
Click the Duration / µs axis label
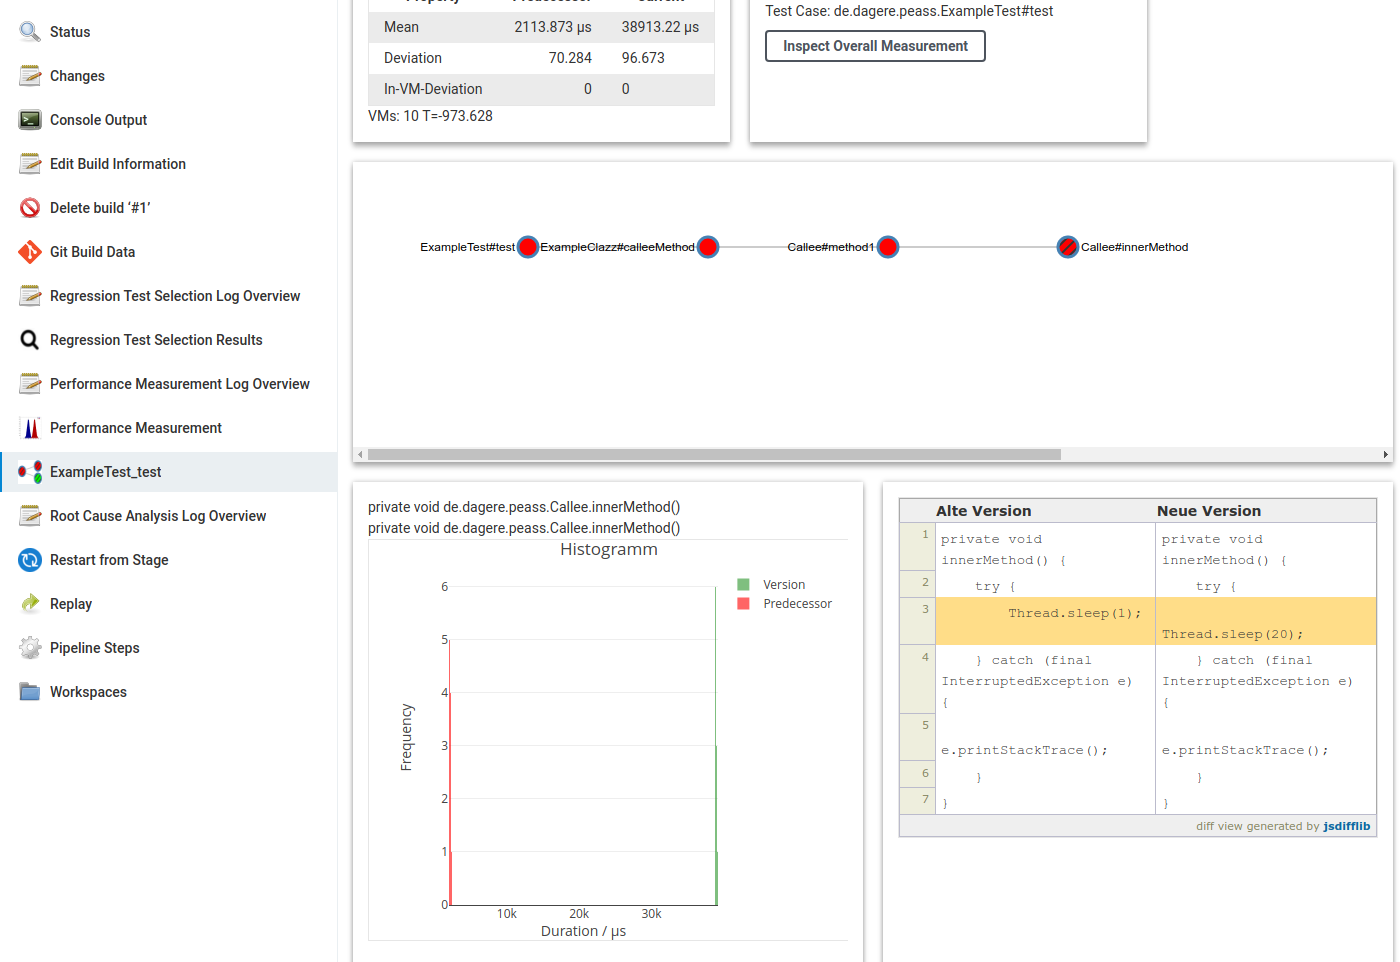click(x=583, y=931)
